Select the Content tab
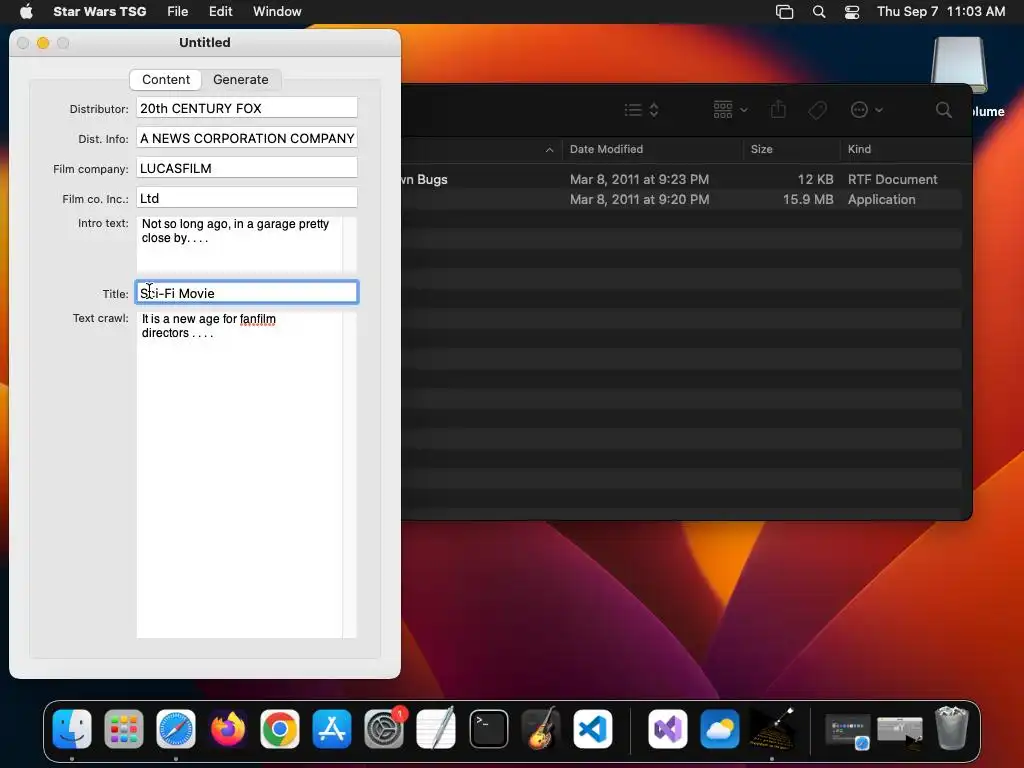 click(166, 80)
